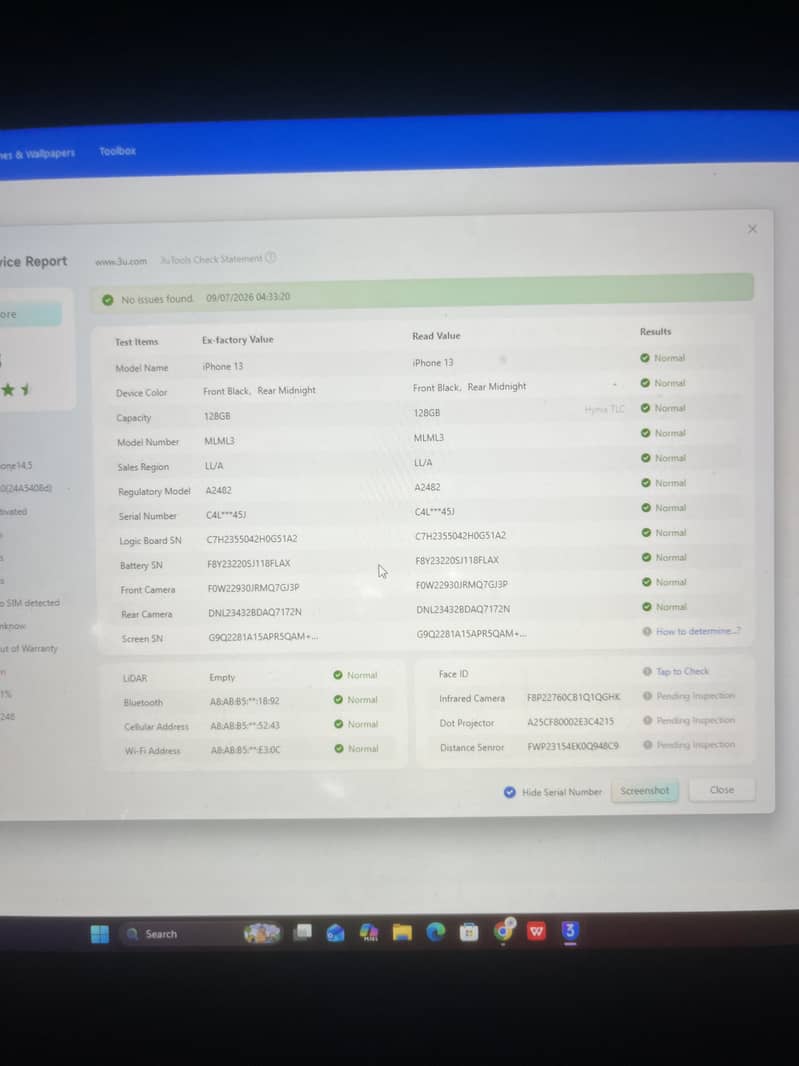The image size is (799, 1066).
Task: Click the Bluetooth Normal status icon
Action: 339,700
